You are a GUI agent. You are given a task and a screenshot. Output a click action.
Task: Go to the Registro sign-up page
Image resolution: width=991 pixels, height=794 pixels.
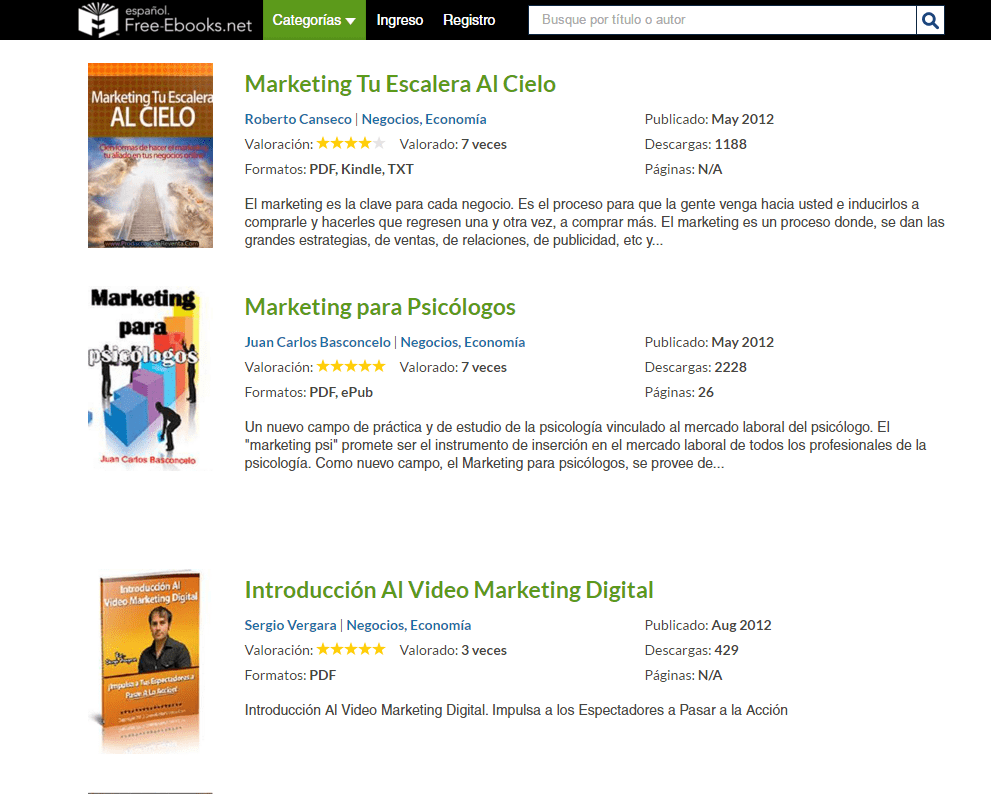point(469,20)
